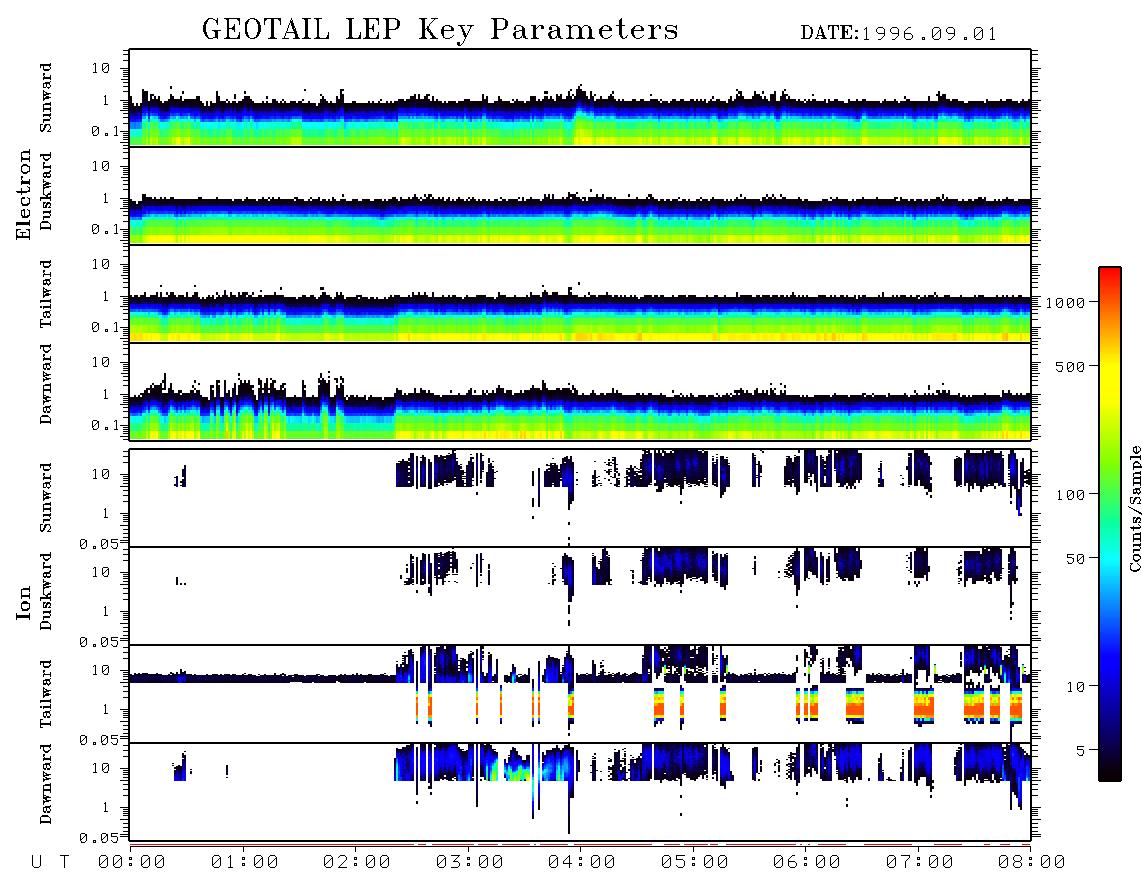
Task: Click the "01:00" time tick label
Action: (245, 862)
